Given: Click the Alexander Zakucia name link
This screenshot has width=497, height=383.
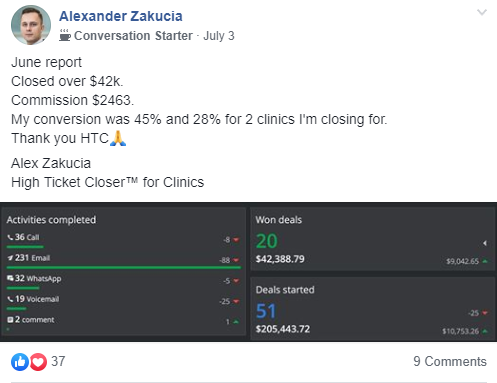Looking at the screenshot, I should 121,16.
